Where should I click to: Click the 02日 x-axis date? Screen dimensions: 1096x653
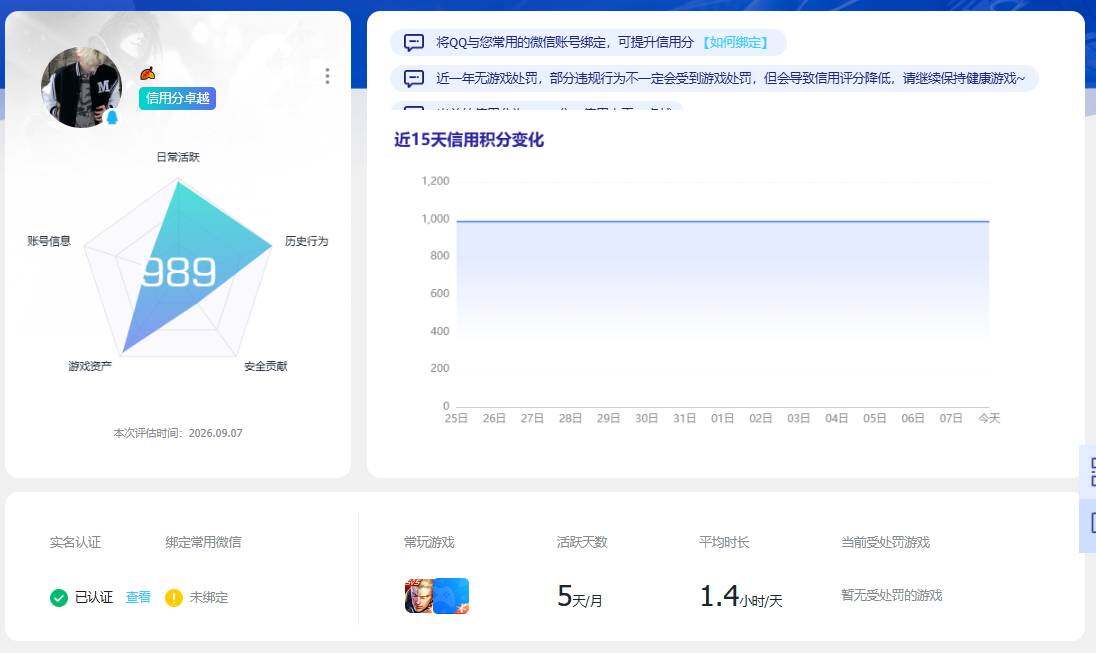point(760,418)
